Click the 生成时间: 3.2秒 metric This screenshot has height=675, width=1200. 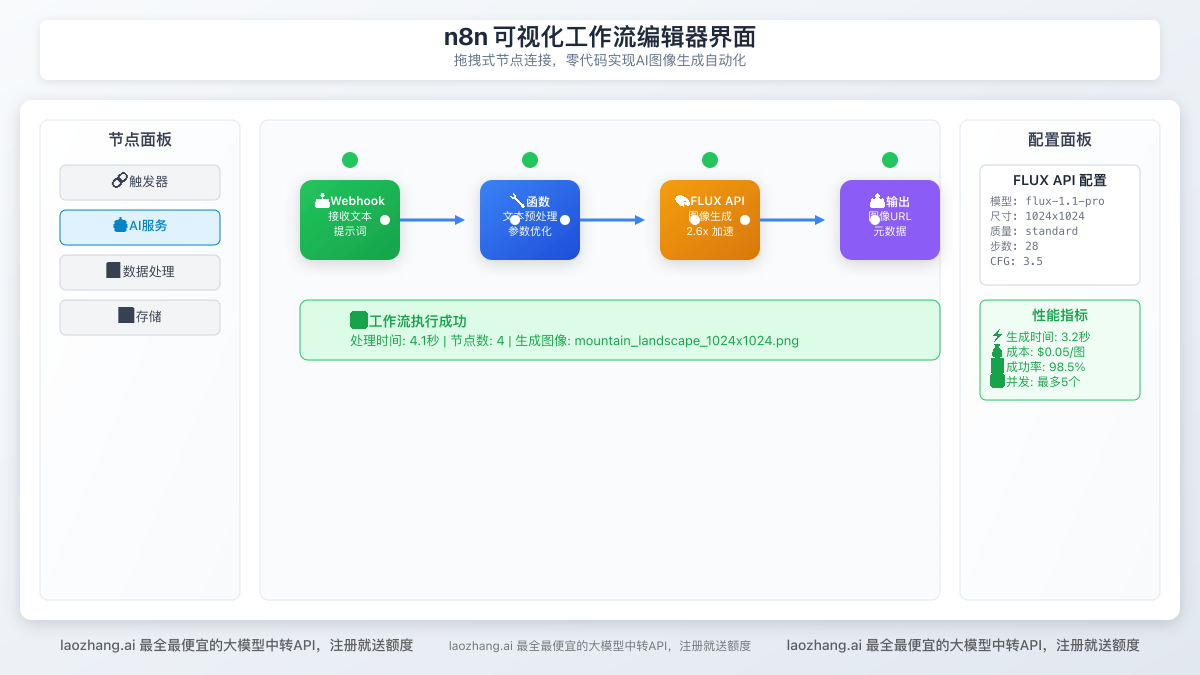click(1047, 337)
